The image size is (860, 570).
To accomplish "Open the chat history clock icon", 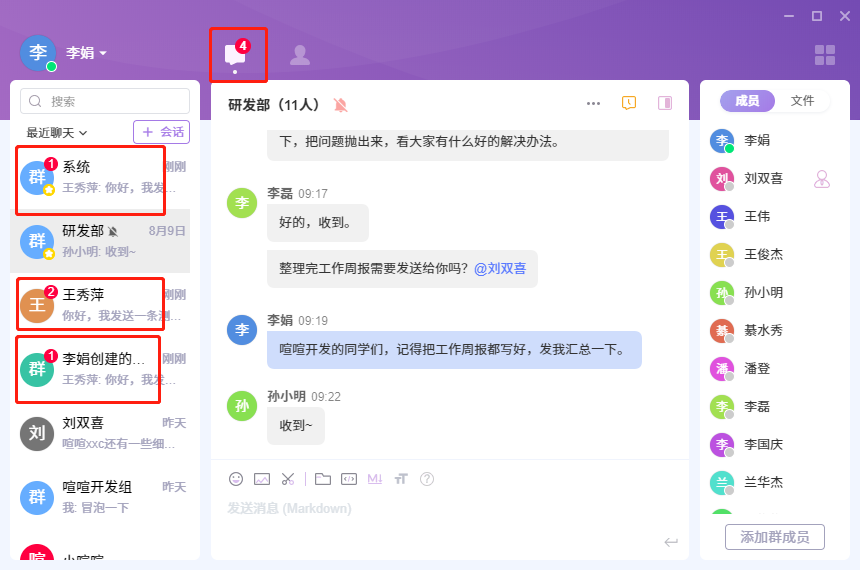I will pyautogui.click(x=629, y=103).
